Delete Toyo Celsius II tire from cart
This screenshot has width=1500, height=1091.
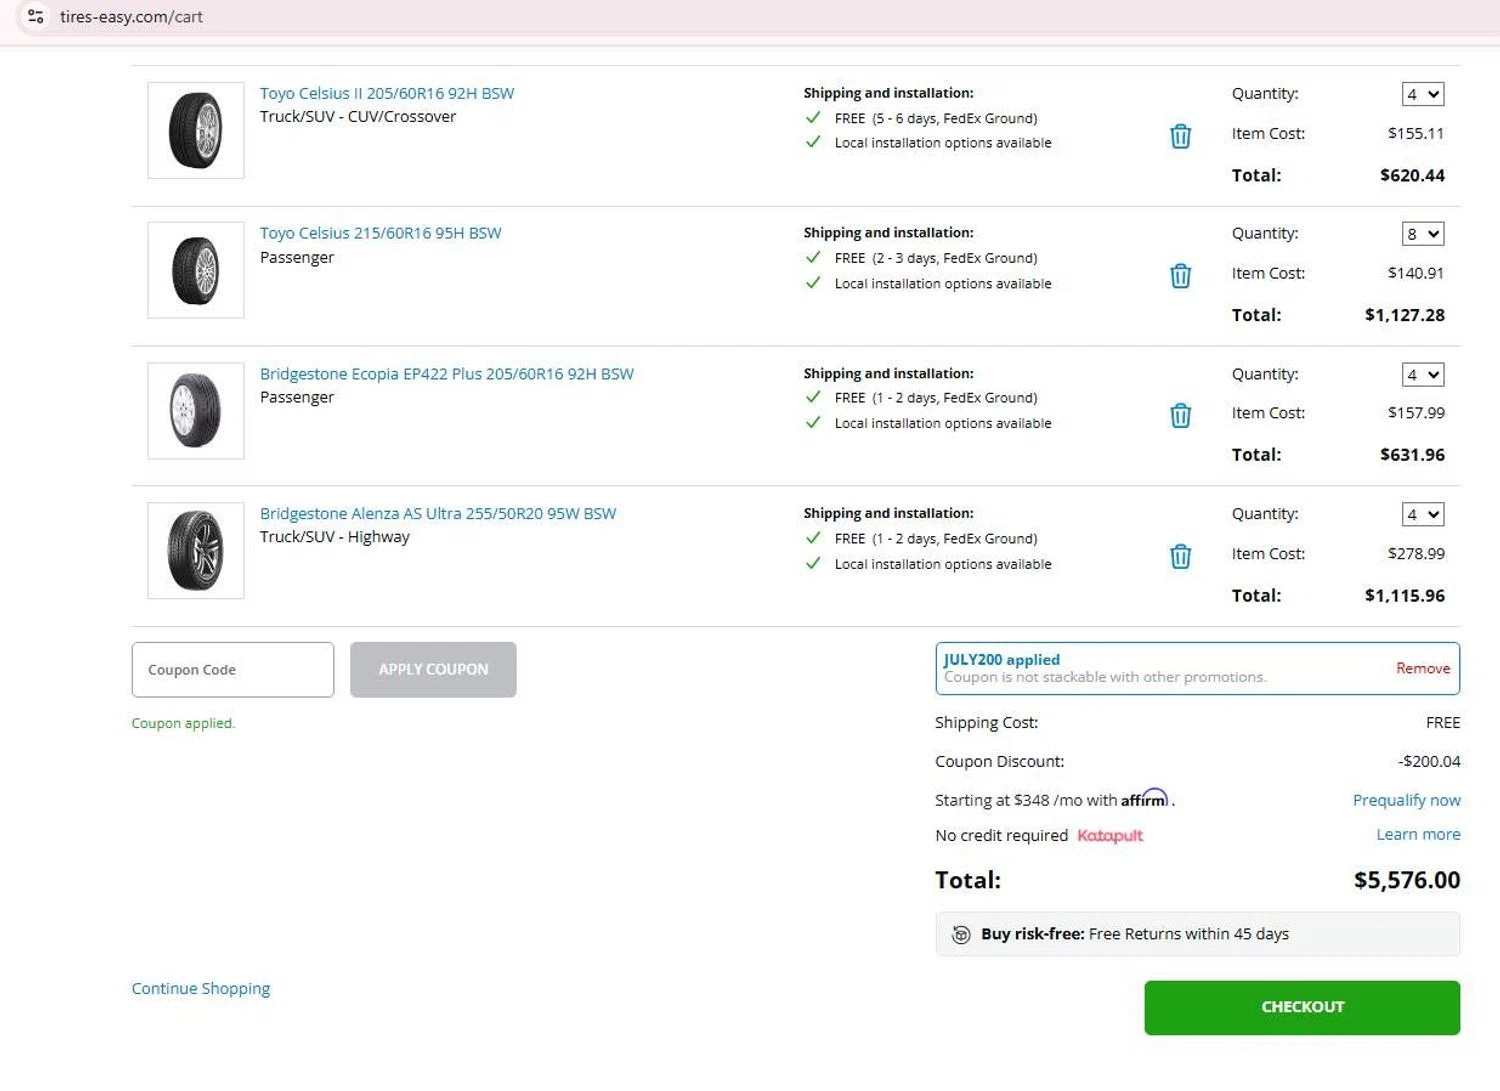point(1180,136)
